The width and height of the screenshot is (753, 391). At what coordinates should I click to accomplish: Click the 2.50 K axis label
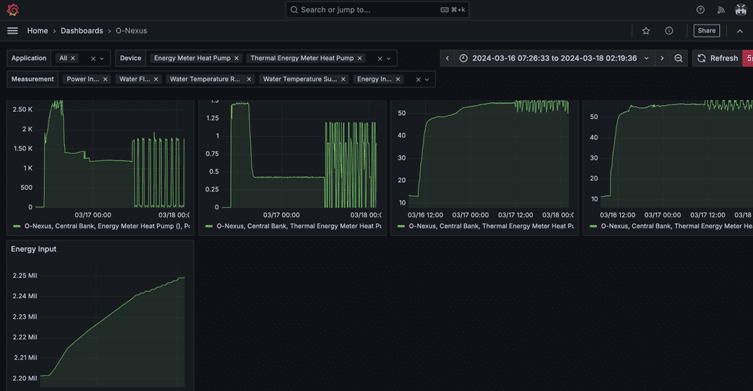pos(23,110)
